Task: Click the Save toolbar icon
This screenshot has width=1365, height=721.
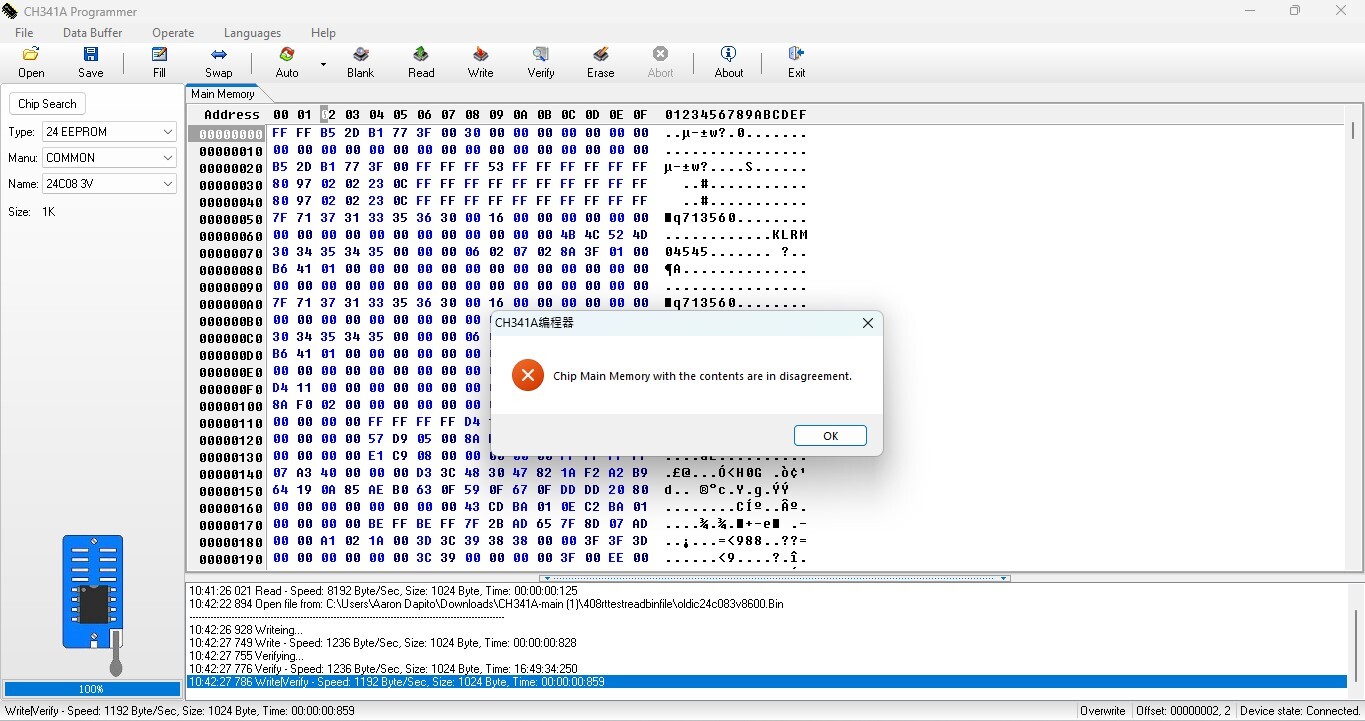Action: [90, 62]
